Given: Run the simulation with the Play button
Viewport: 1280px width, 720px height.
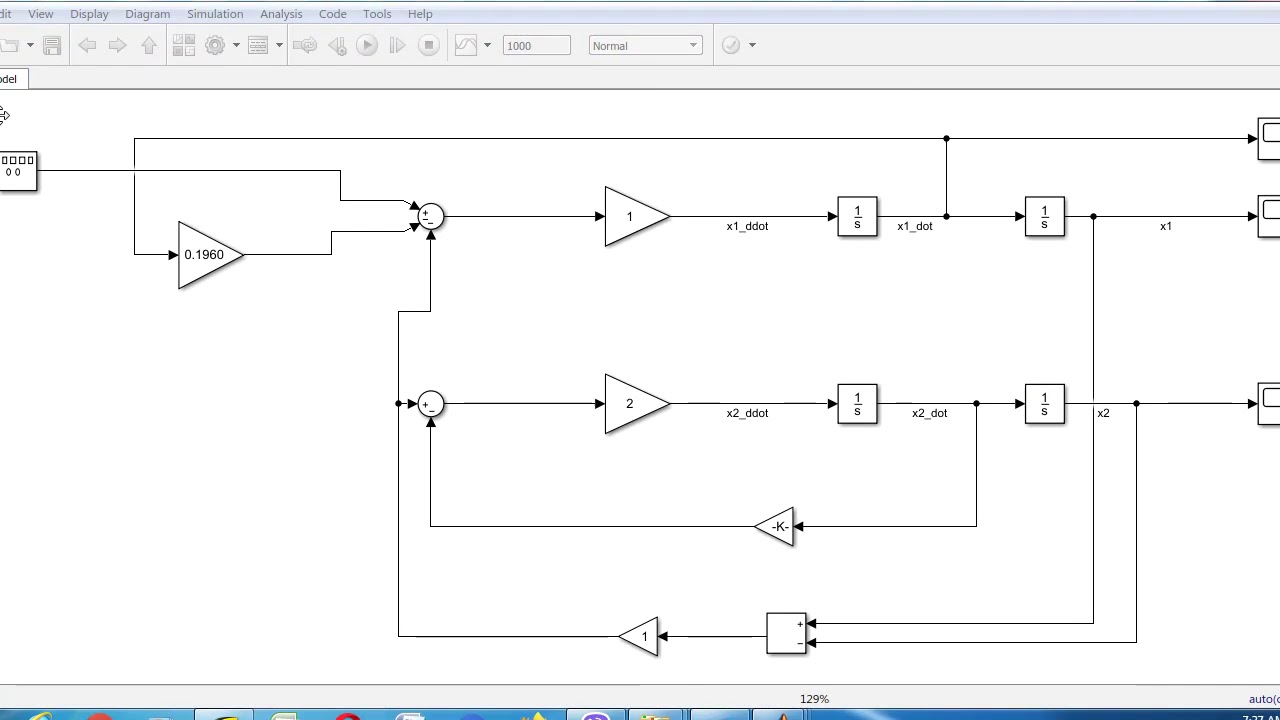Looking at the screenshot, I should tap(367, 45).
